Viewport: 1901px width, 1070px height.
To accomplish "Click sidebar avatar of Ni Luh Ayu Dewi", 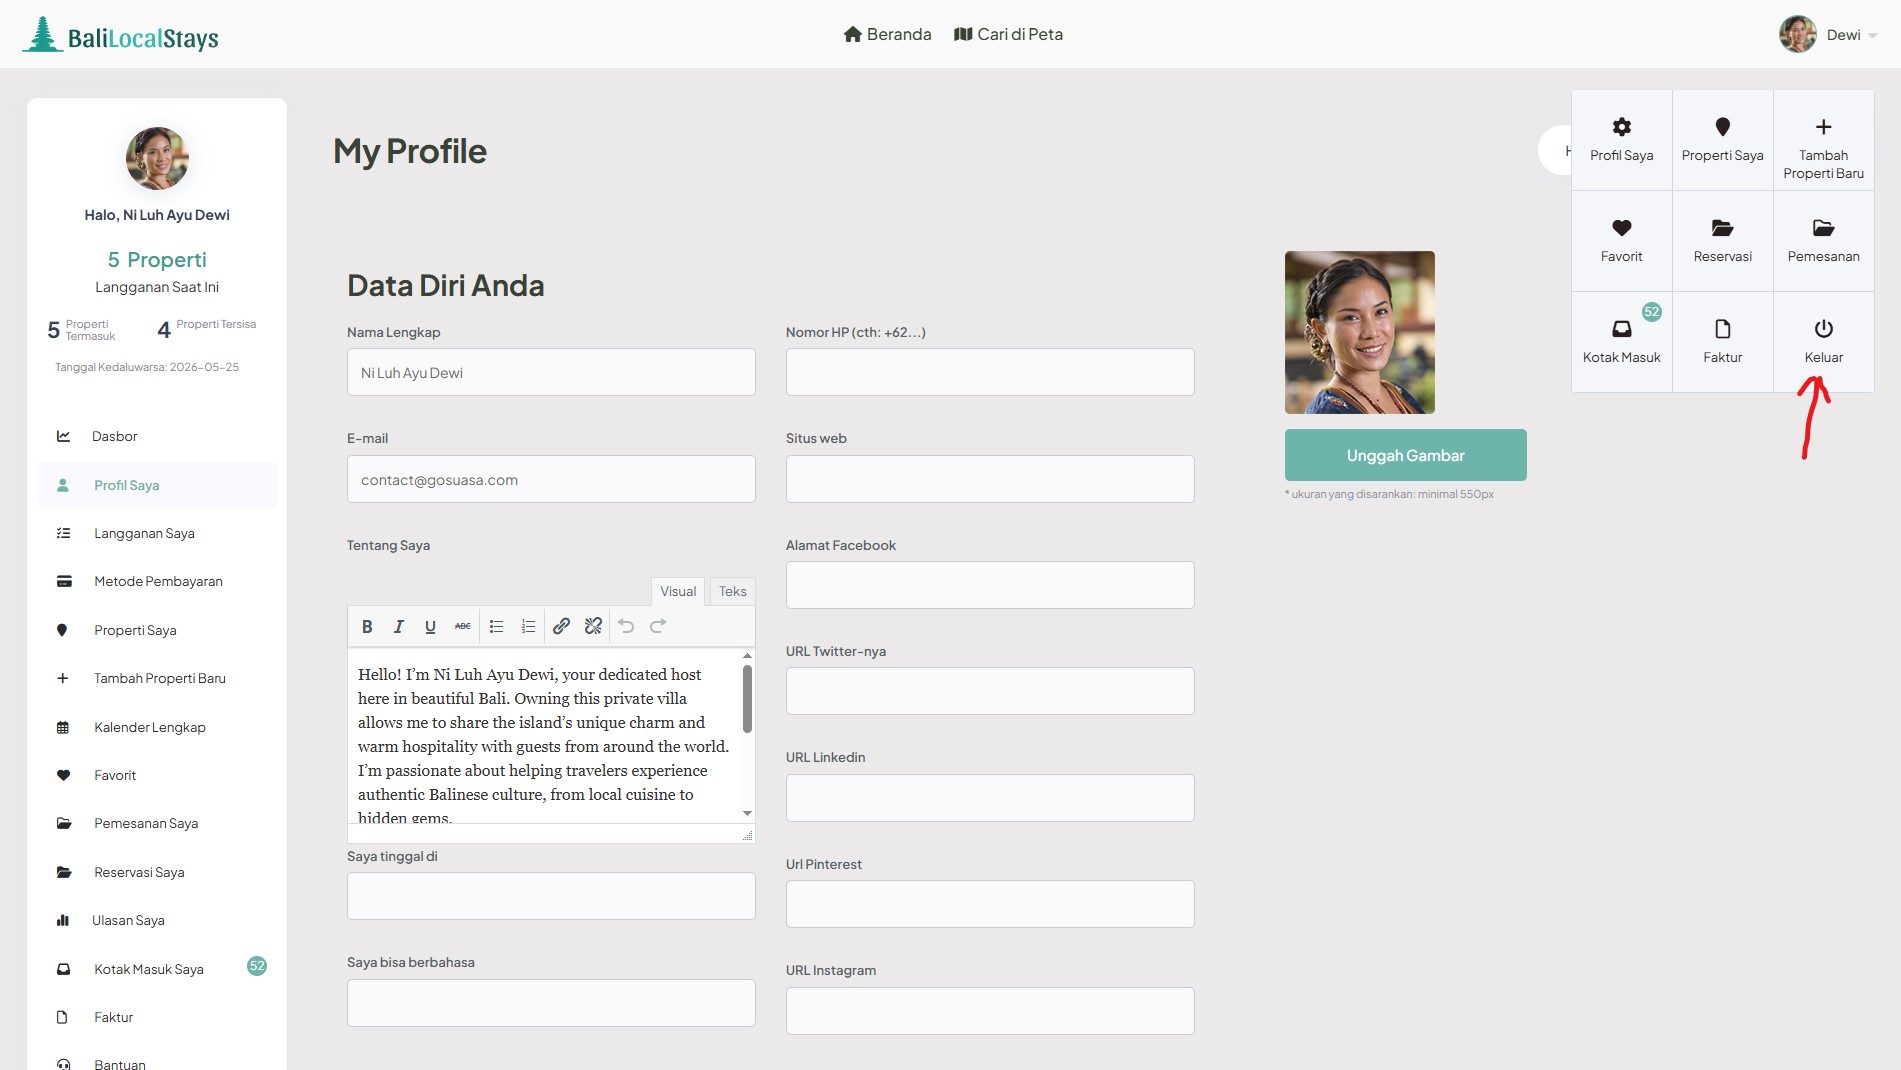I will pyautogui.click(x=157, y=158).
